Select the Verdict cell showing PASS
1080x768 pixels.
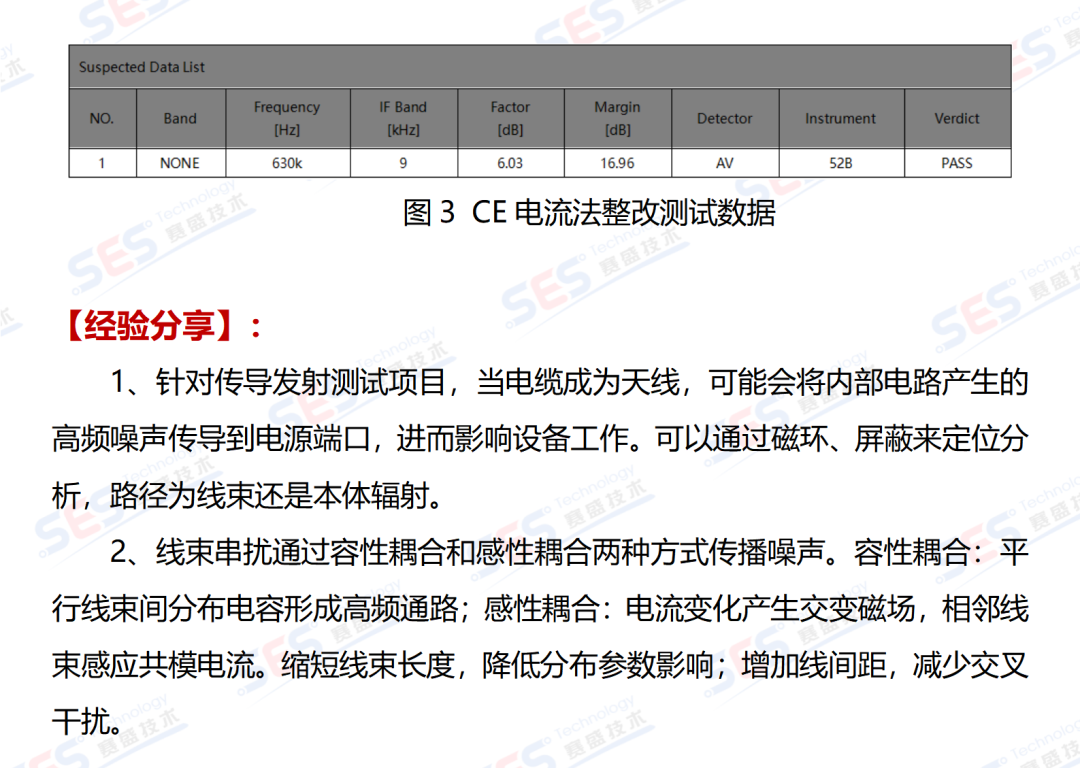[957, 163]
